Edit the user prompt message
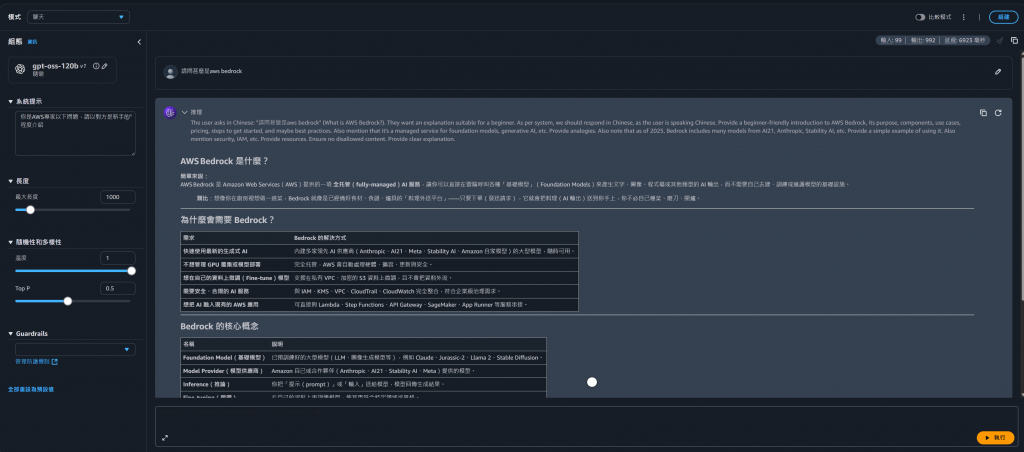Screen dimensions: 1024x452 click(998, 72)
